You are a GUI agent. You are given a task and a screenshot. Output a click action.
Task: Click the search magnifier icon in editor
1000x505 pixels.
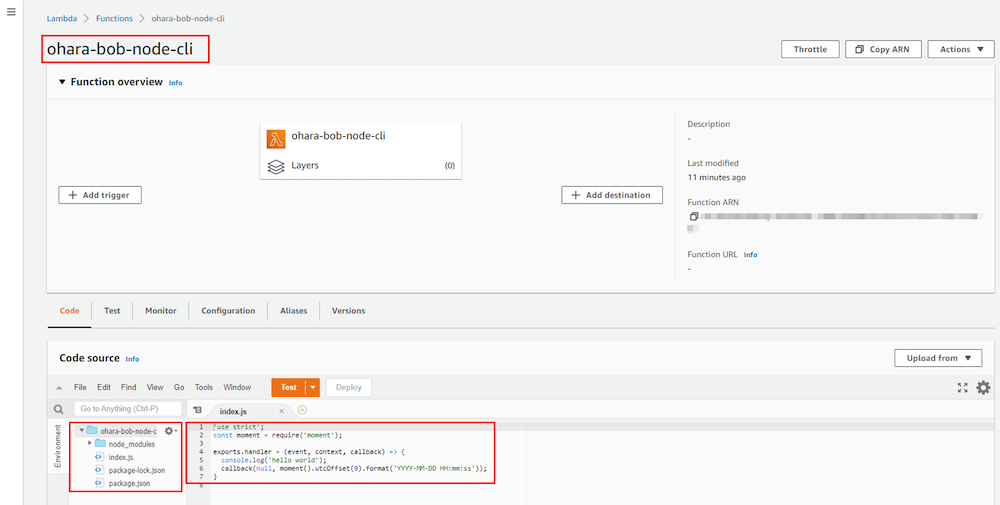(x=59, y=409)
